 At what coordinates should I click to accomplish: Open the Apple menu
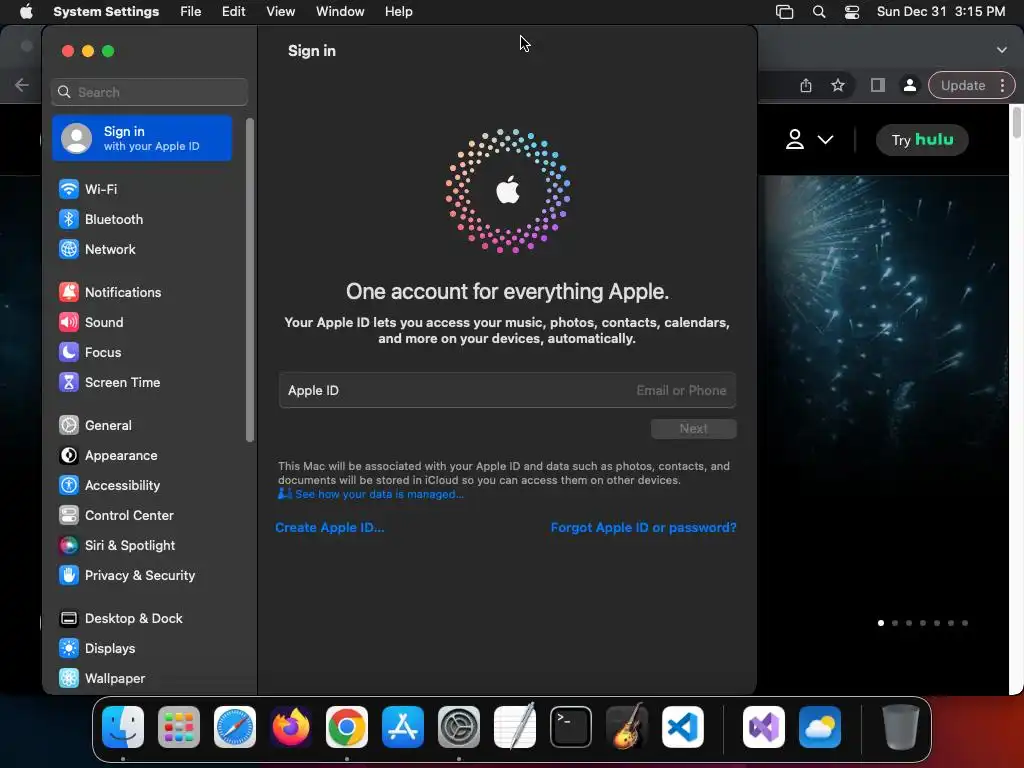26,12
